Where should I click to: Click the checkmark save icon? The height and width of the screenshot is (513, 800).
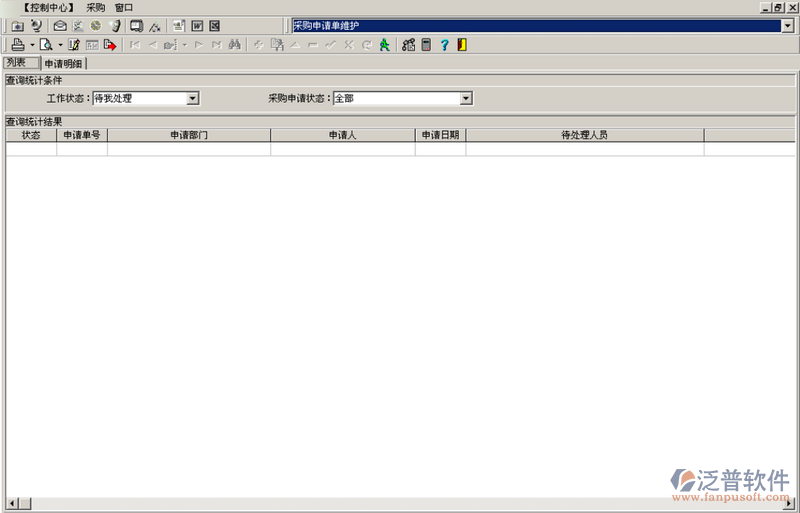click(331, 45)
